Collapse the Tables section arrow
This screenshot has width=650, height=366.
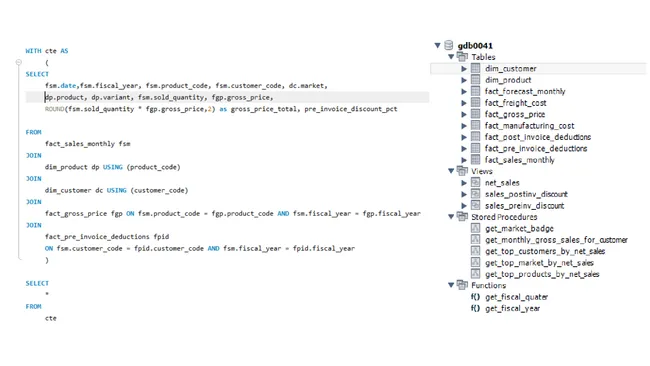click(x=451, y=57)
